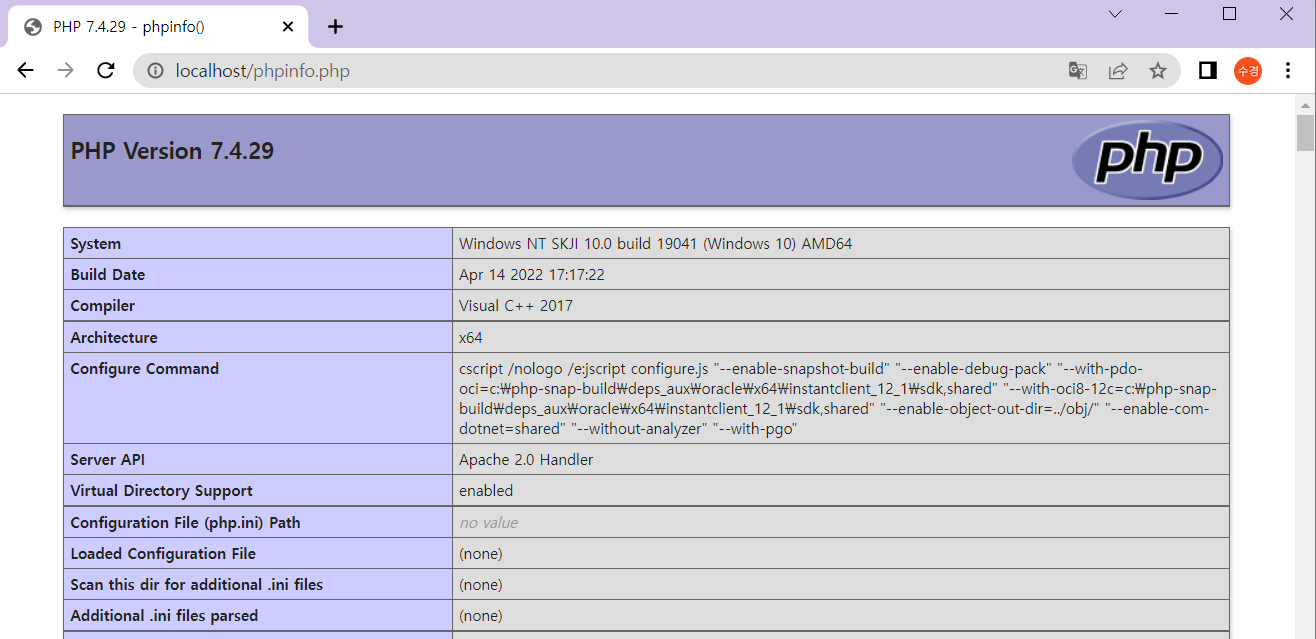Viewport: 1316px width, 639px height.
Task: Bookmark this tab with the star
Action: pyautogui.click(x=1158, y=71)
